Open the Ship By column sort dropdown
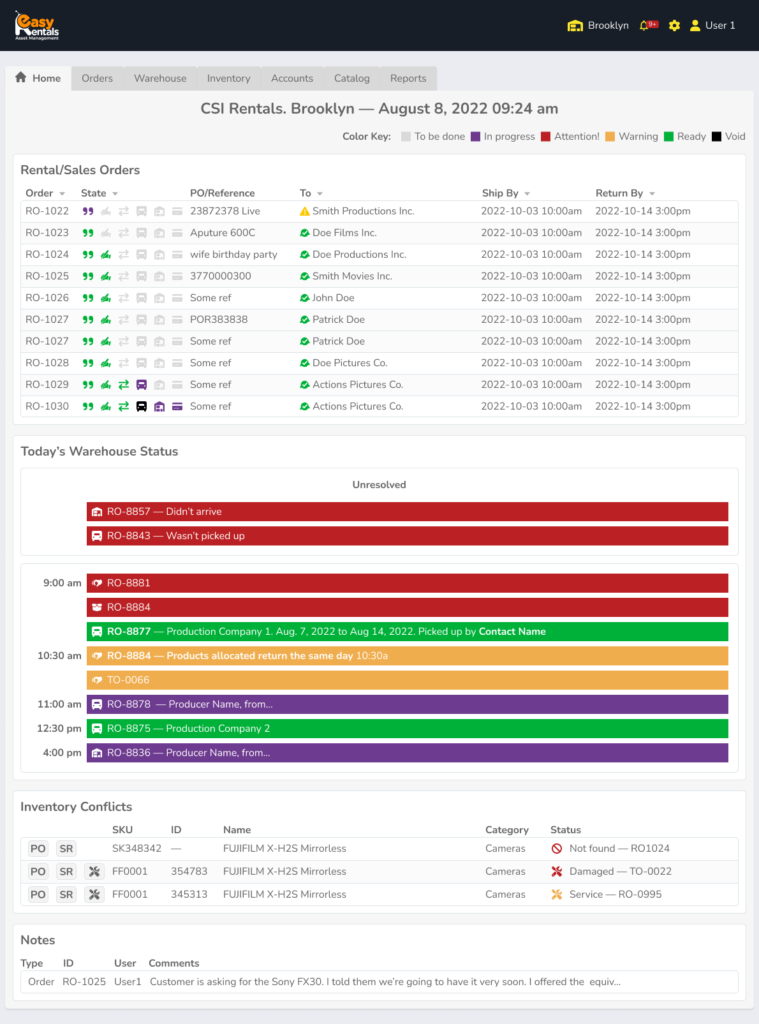The height and width of the screenshot is (1024, 759). [527, 194]
